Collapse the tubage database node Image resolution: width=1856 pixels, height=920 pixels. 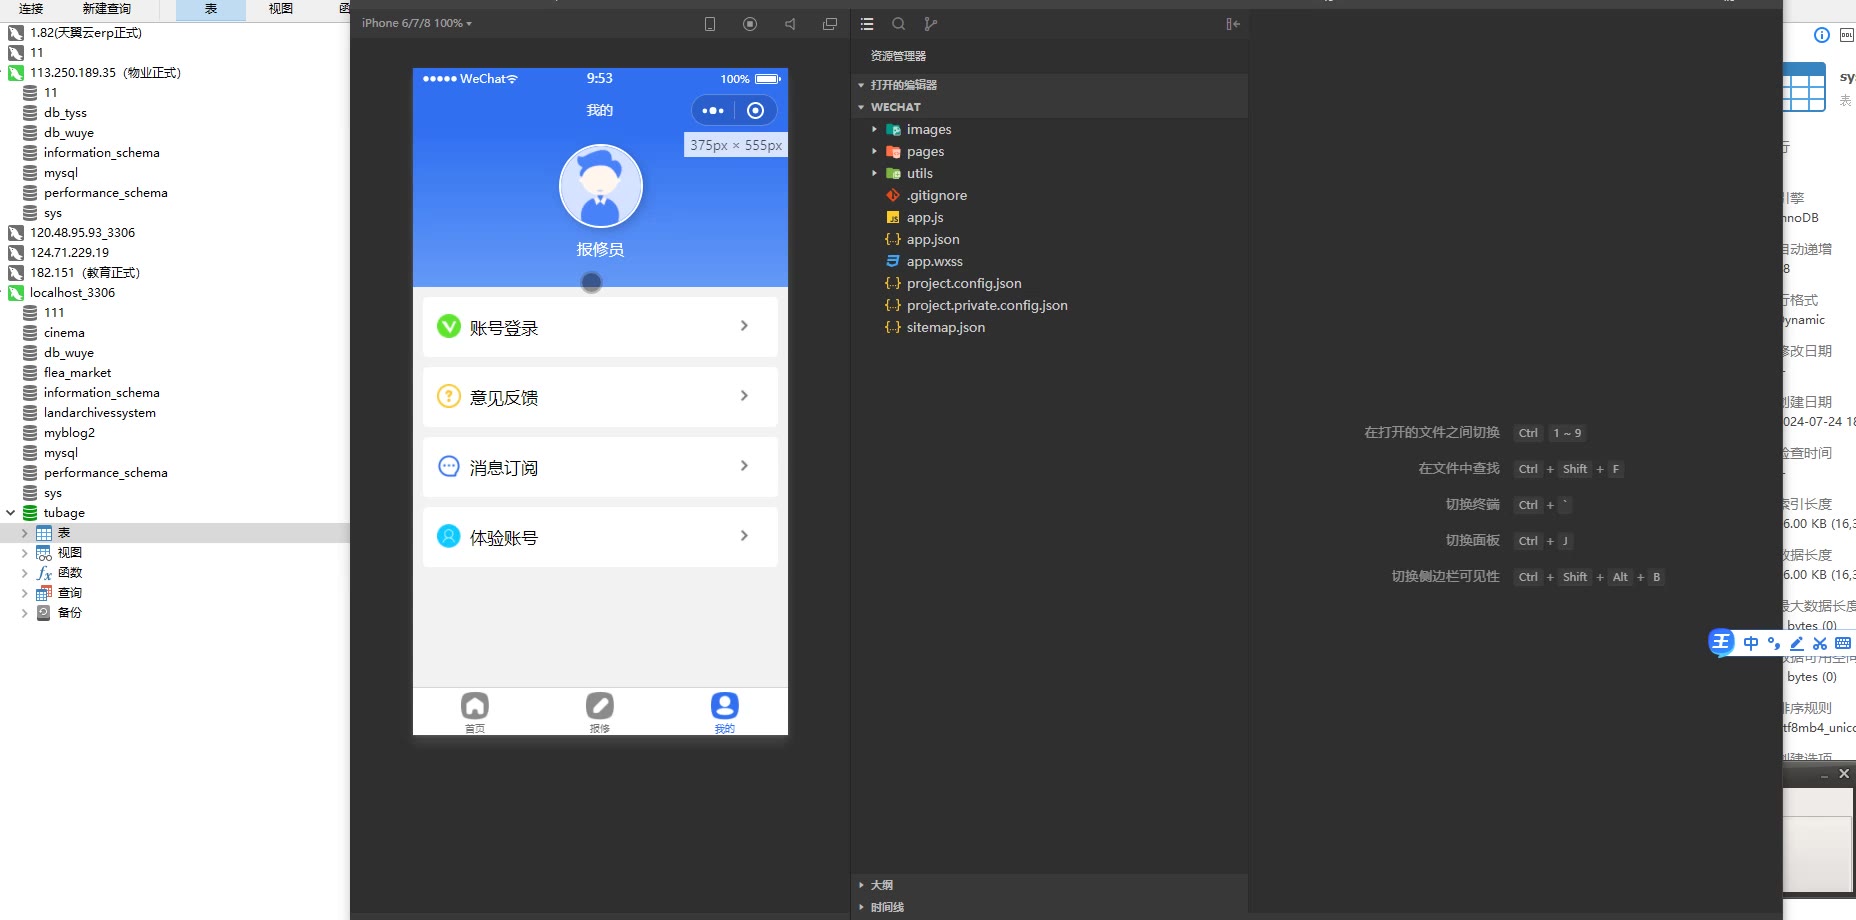[11, 513]
